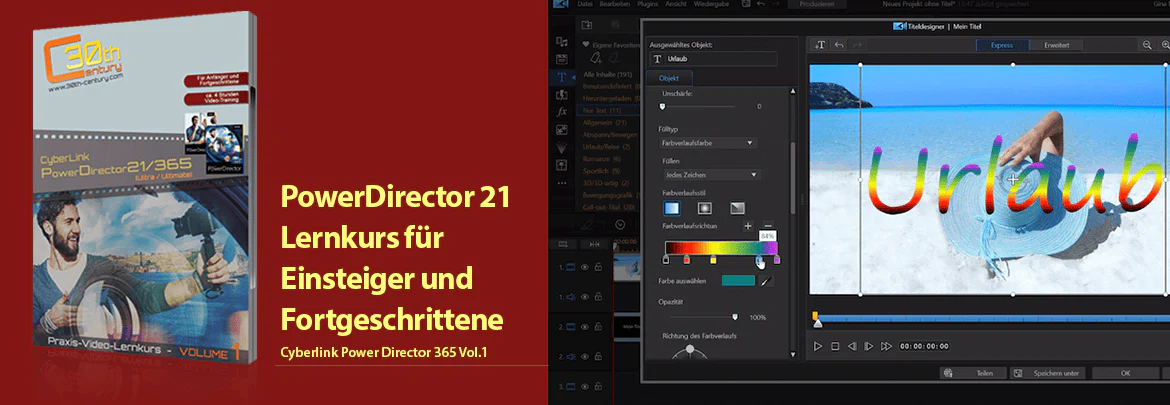Image resolution: width=1170 pixels, height=405 pixels.
Task: Click the OK button
Action: coord(1125,373)
